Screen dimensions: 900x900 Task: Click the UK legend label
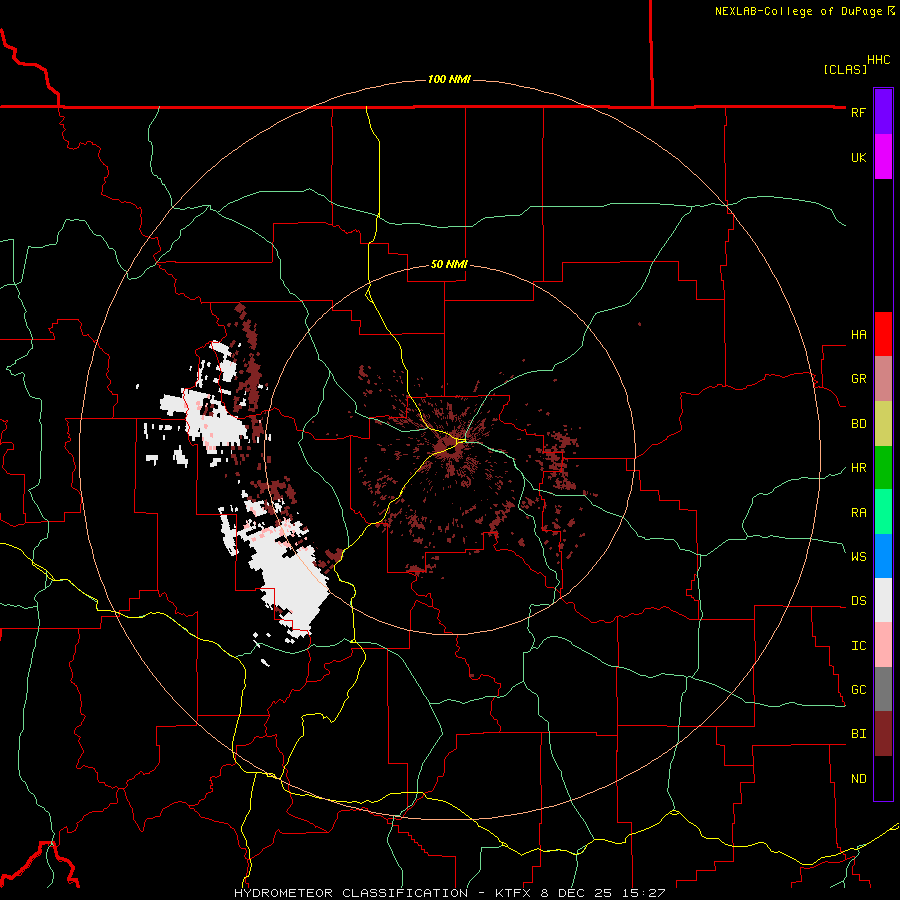pyautogui.click(x=858, y=158)
